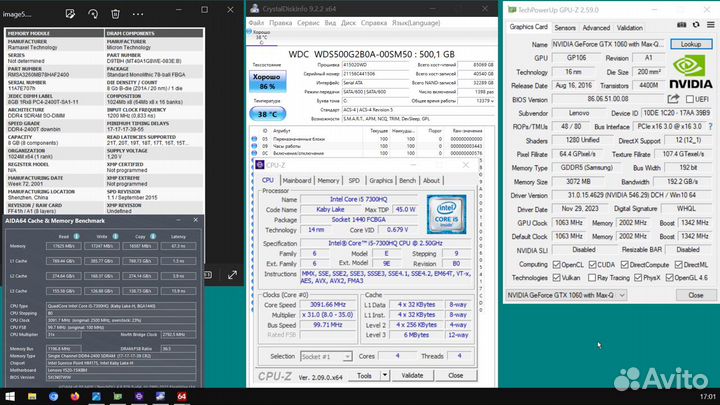Click the fullscreen diagonal arrows icon
Screen dimensions: 720x405
point(232,275)
